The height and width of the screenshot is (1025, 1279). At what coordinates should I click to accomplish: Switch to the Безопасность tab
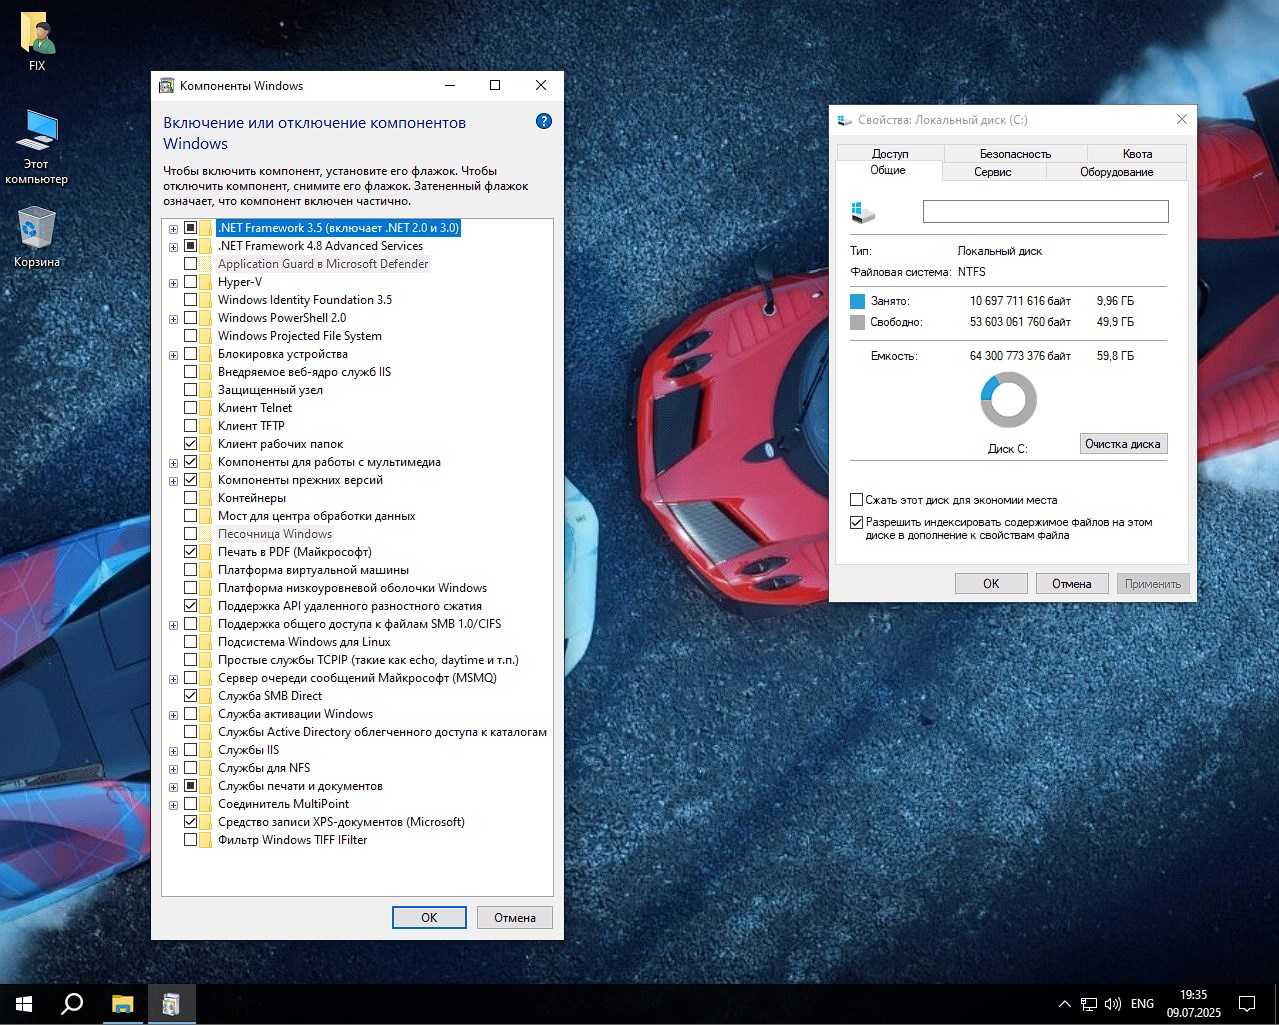tap(1014, 154)
